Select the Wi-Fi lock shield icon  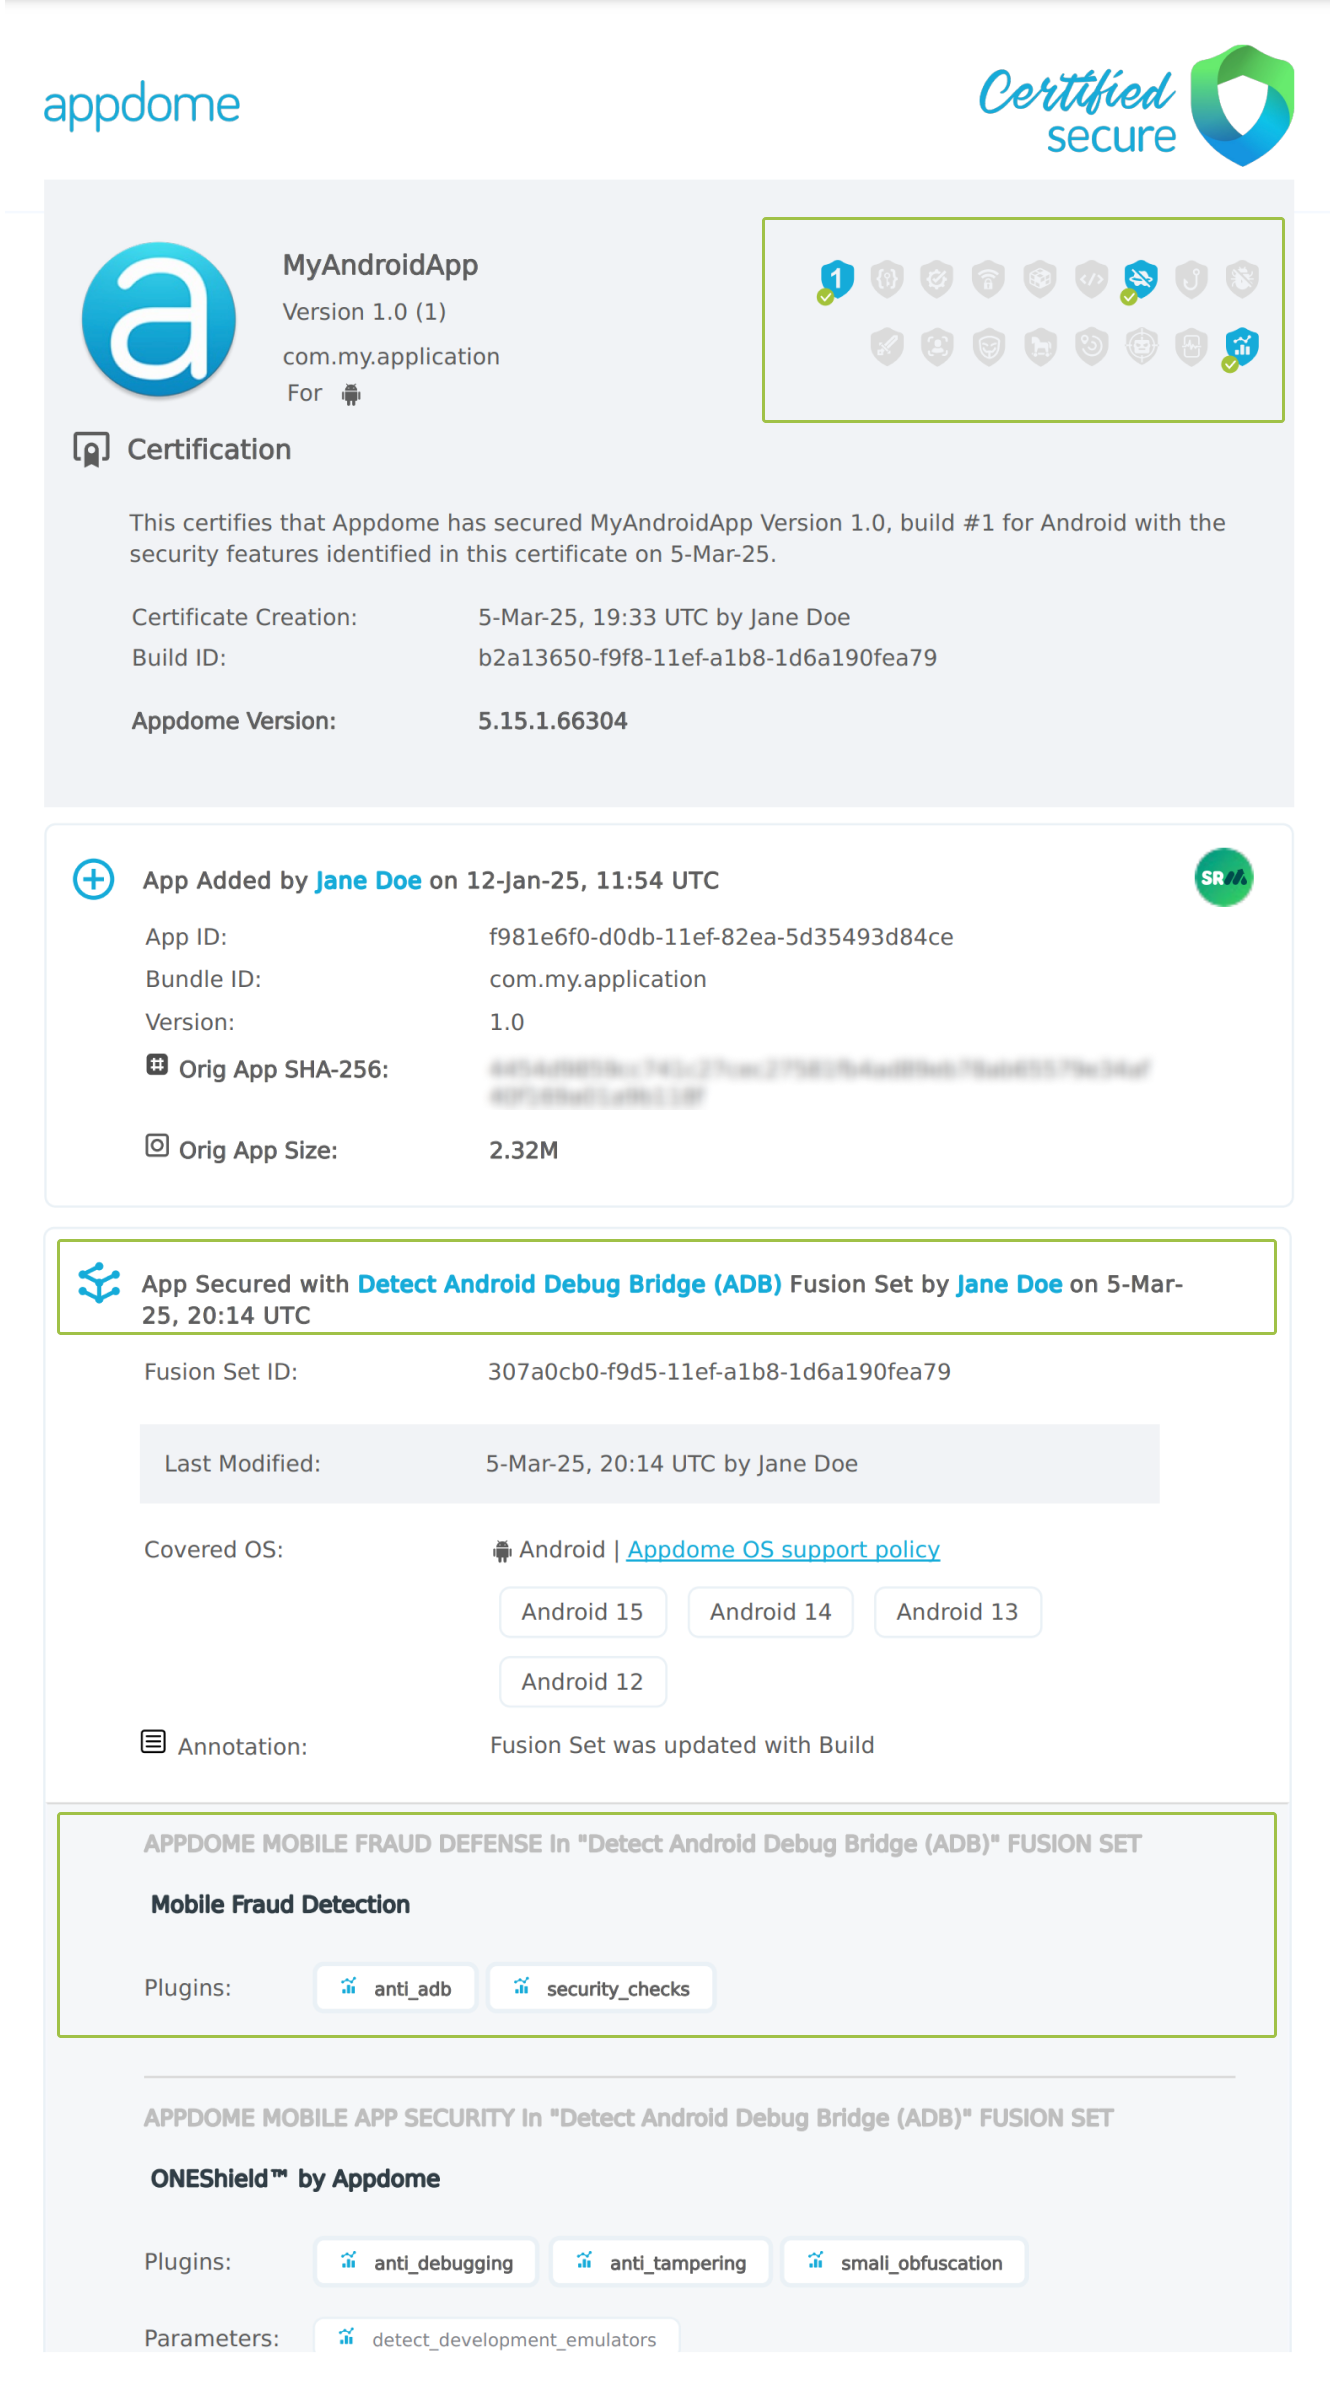(x=988, y=279)
